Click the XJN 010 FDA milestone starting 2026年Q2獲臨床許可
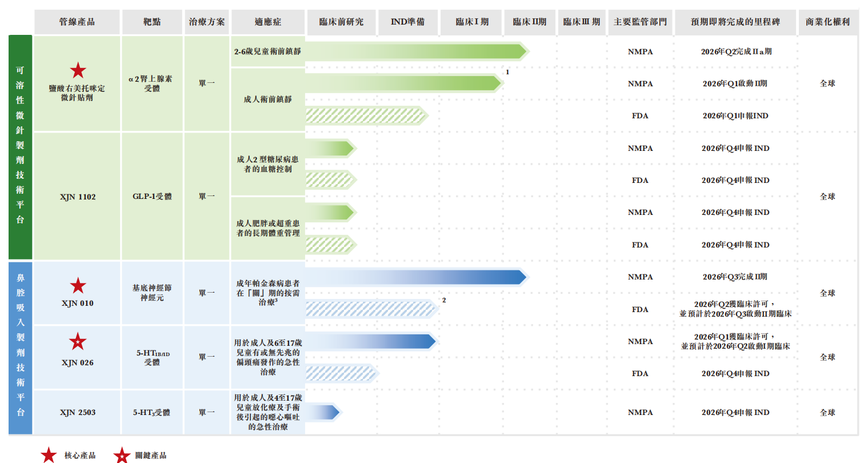860x463 pixels. [735, 309]
